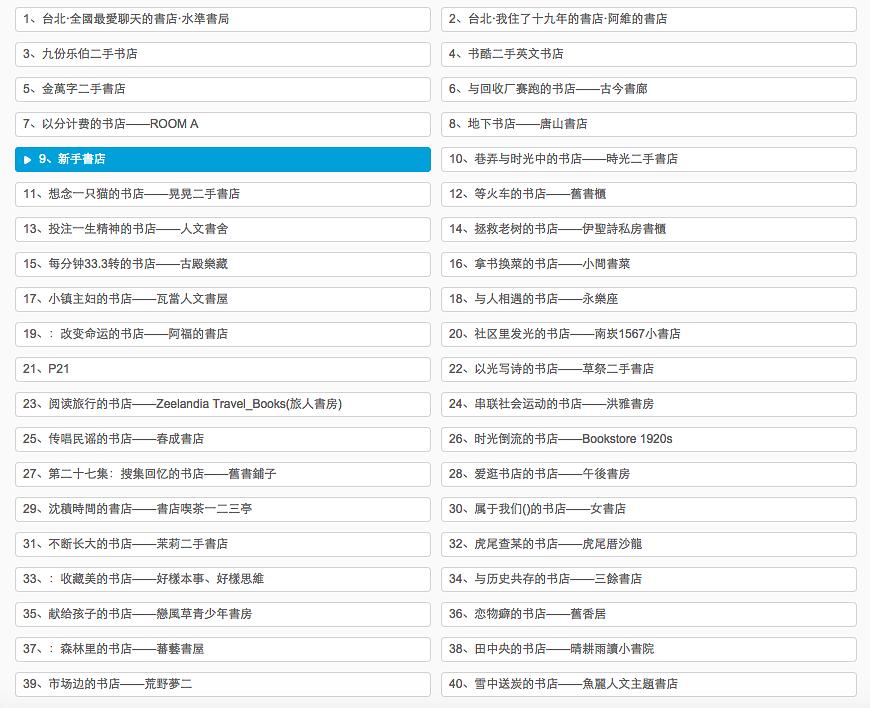Select episode 21 P21

click(x=222, y=369)
